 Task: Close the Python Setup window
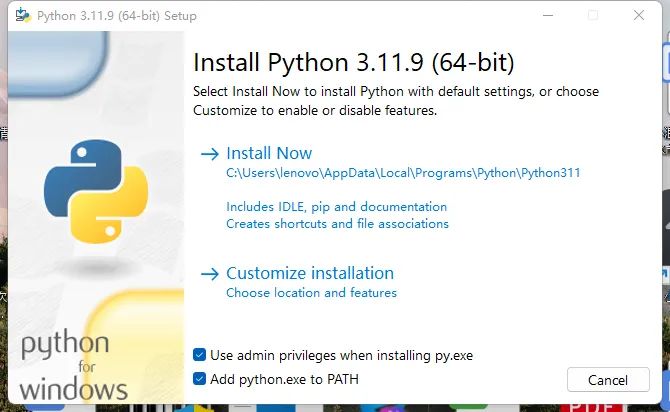point(639,15)
